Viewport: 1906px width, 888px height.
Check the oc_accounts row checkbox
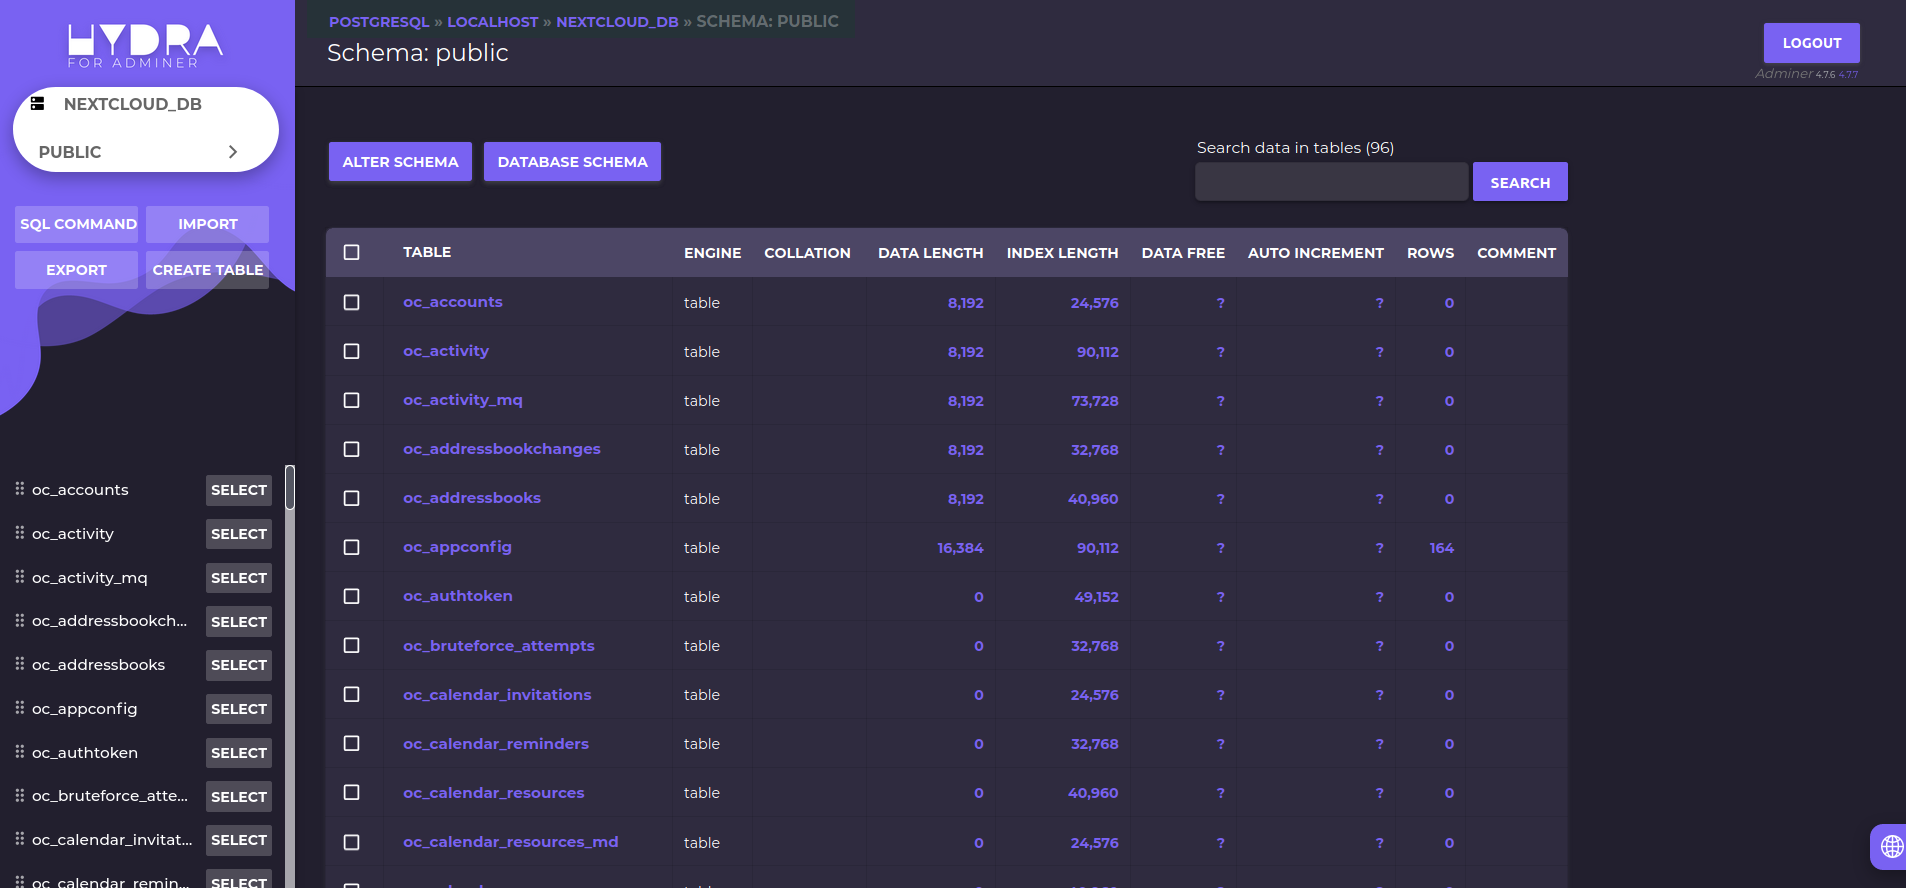click(x=351, y=302)
